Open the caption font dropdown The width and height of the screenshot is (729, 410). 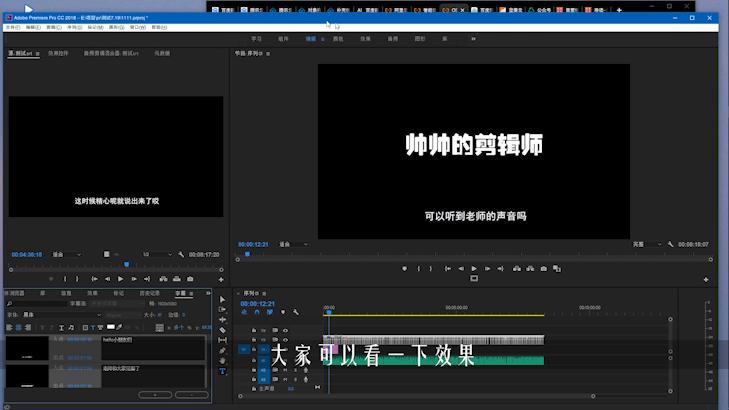pyautogui.click(x=62, y=315)
